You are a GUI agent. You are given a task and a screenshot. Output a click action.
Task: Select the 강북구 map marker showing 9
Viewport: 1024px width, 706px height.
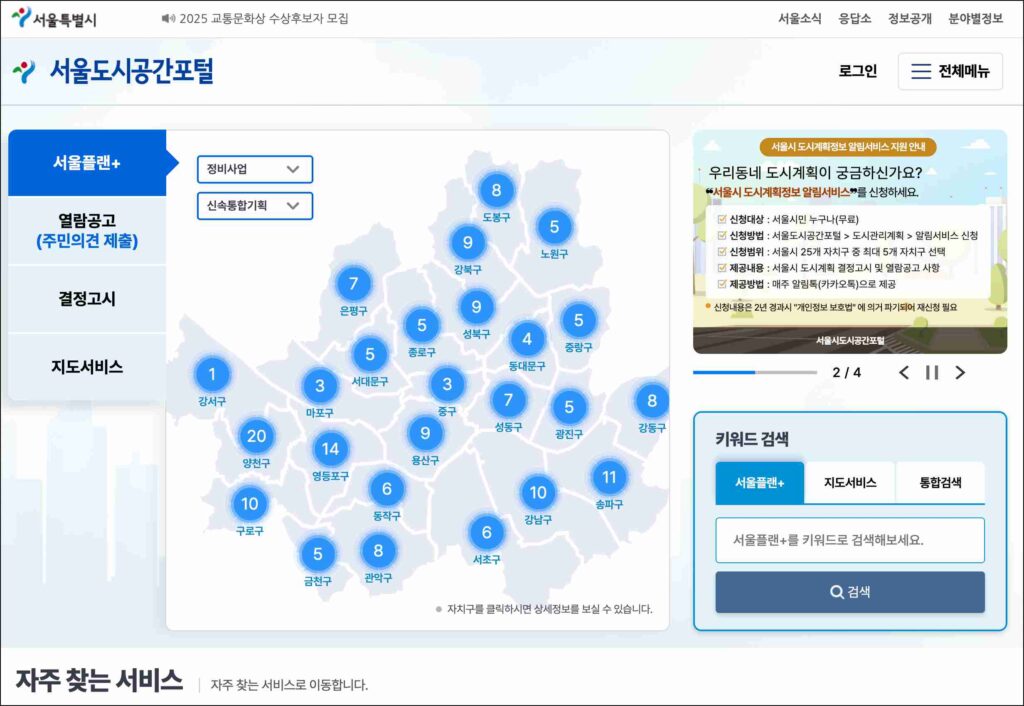click(x=468, y=242)
